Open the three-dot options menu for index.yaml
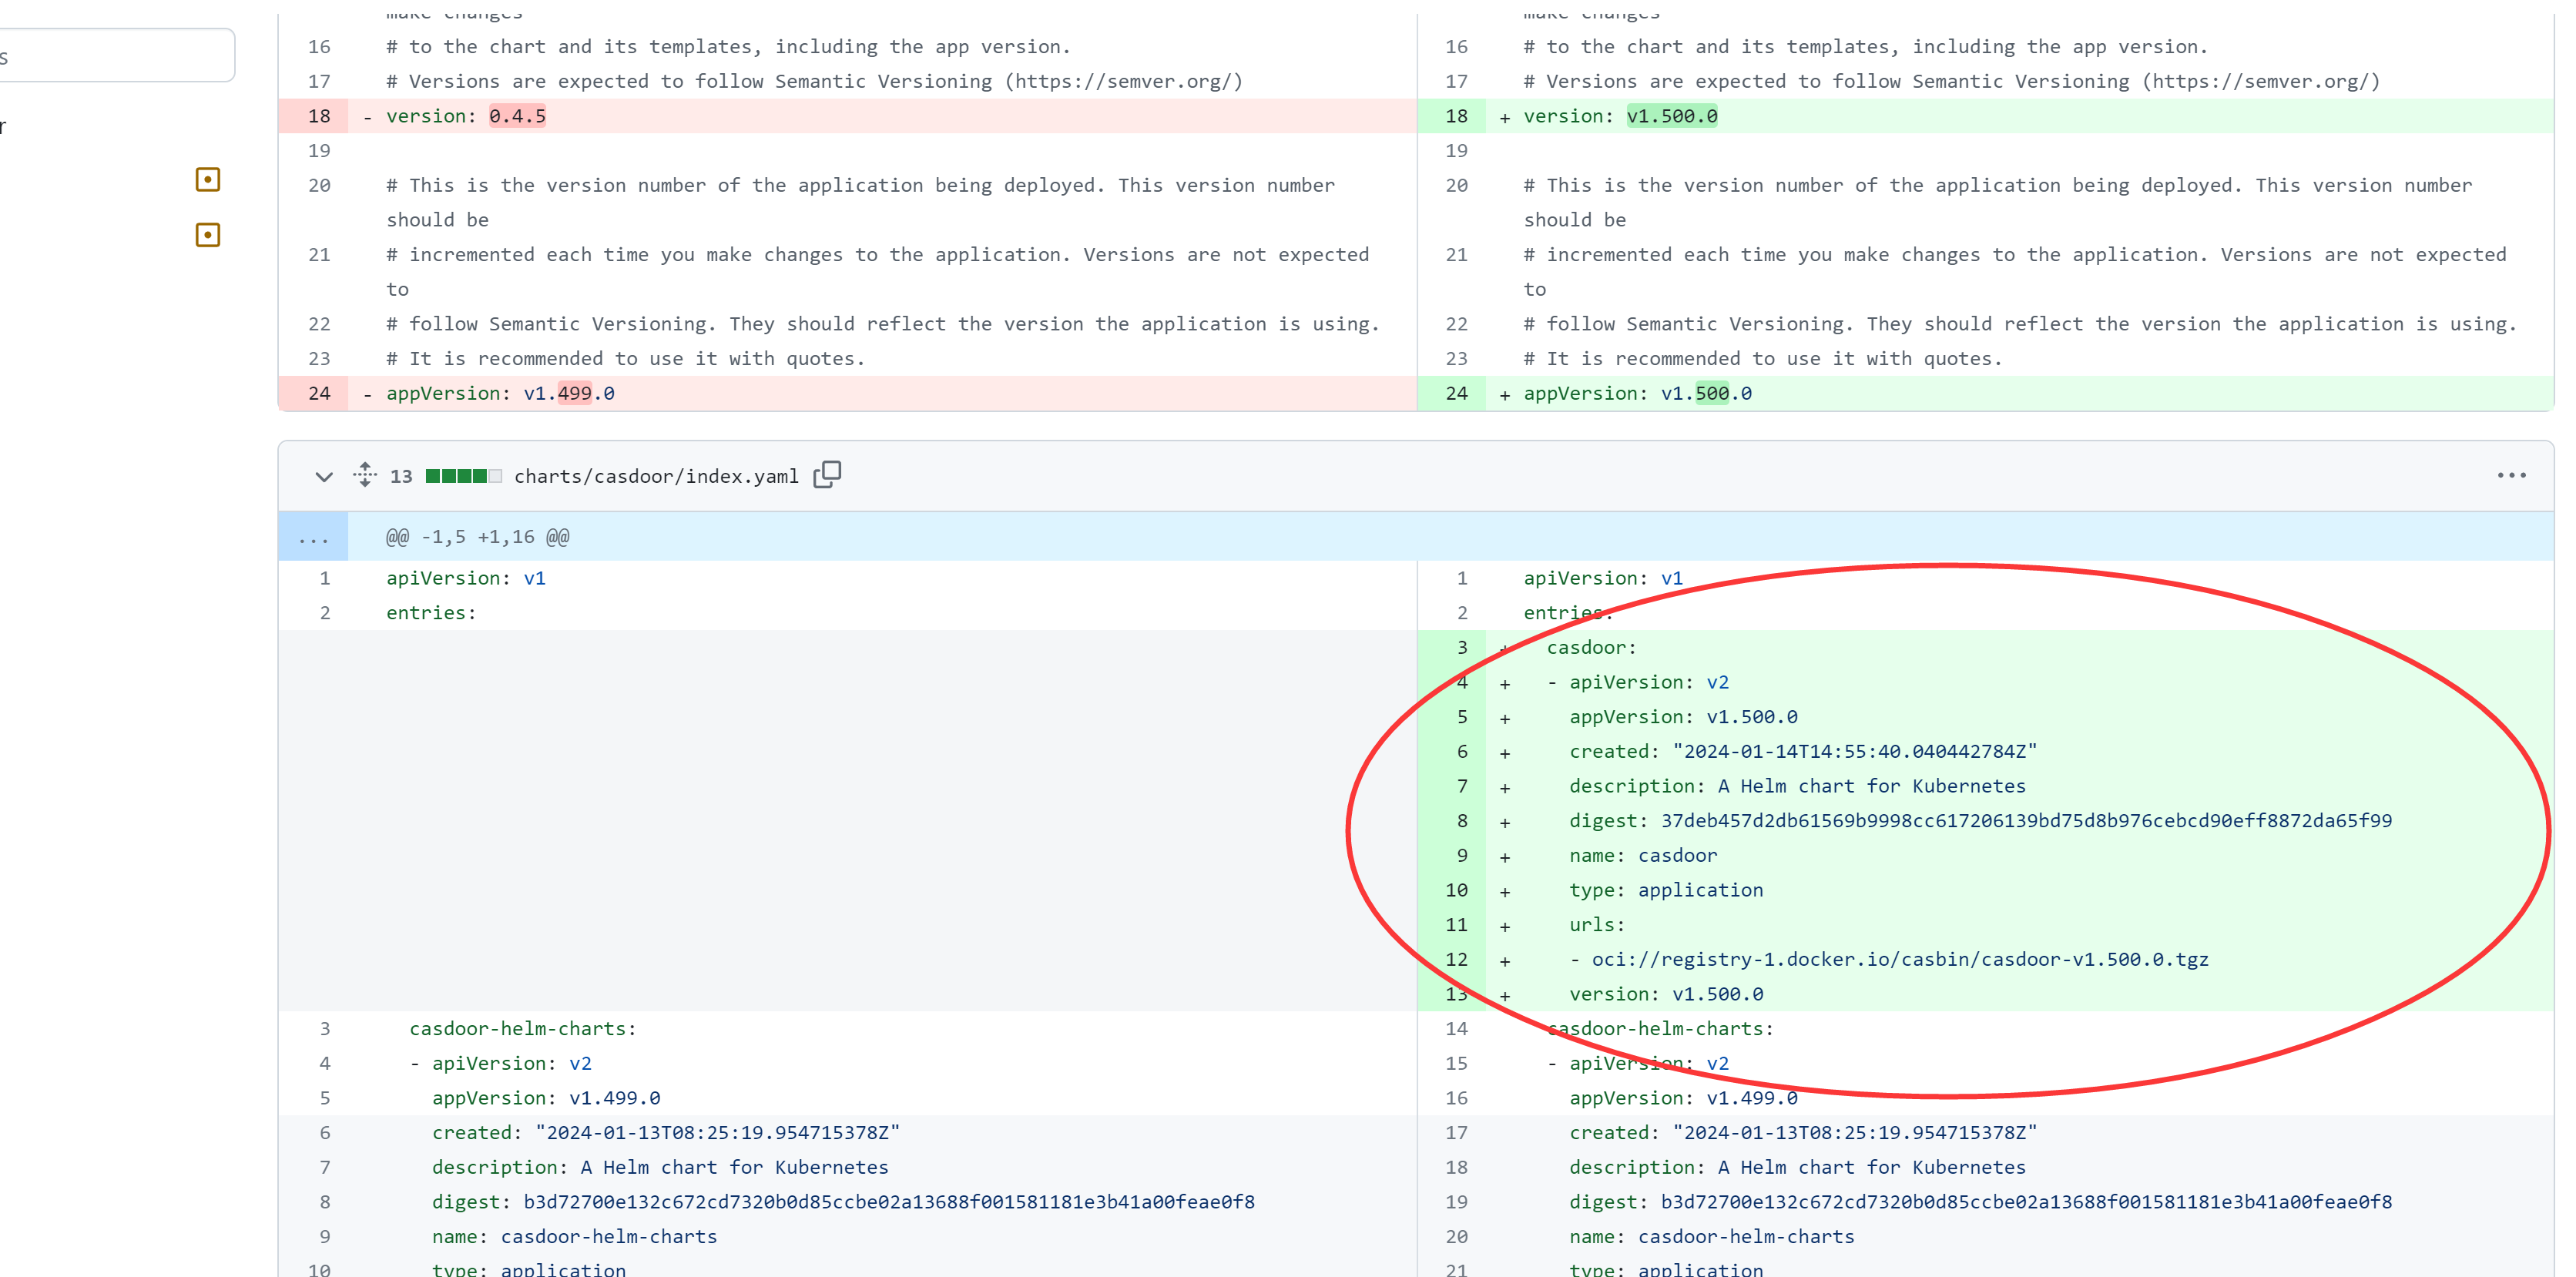This screenshot has height=1277, width=2576. (2511, 475)
